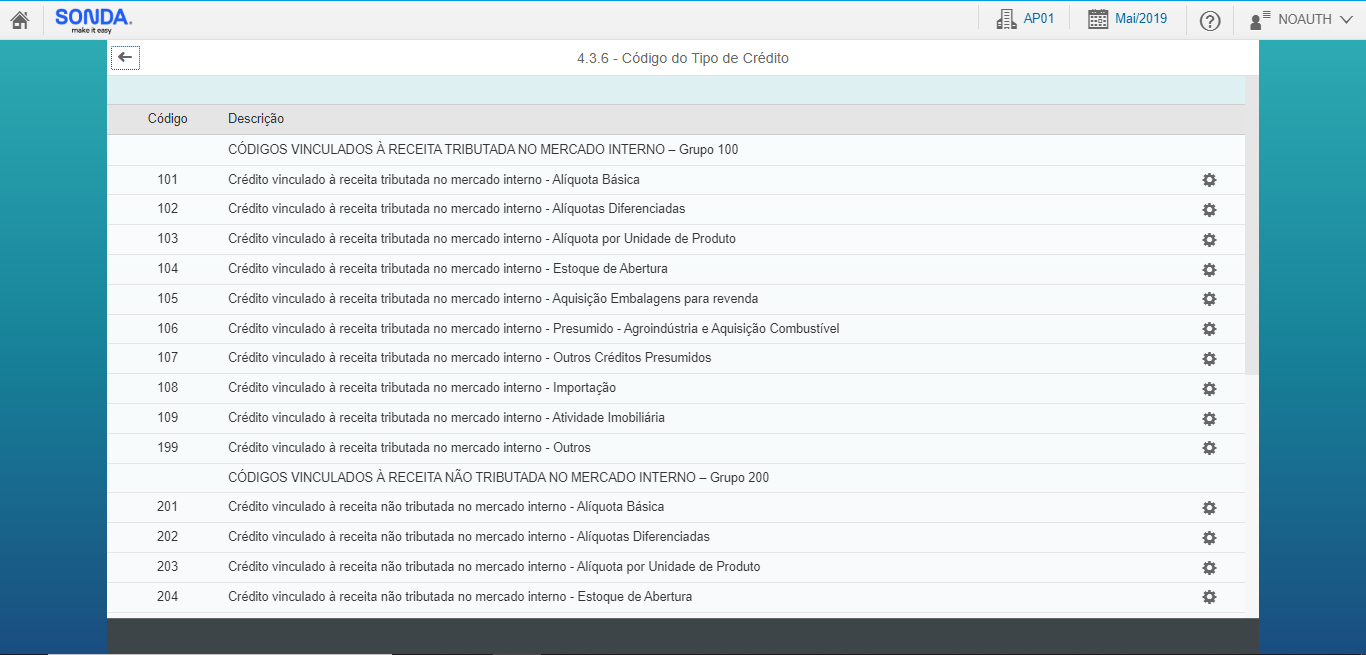Select code cell 103
1366x655 pixels.
(x=168, y=239)
